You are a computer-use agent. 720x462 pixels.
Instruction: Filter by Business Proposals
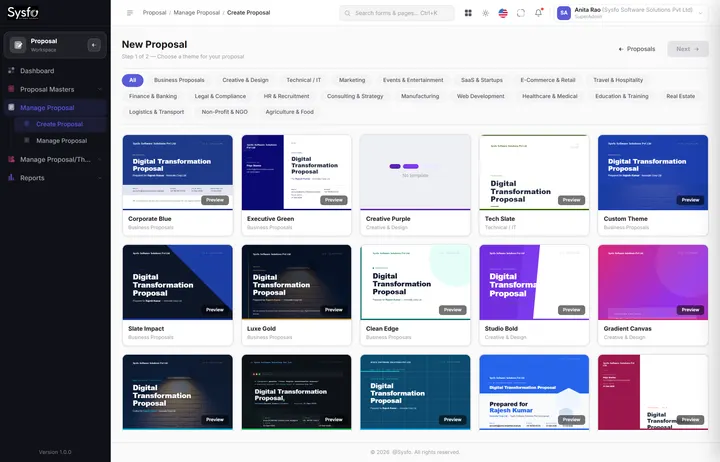(179, 80)
